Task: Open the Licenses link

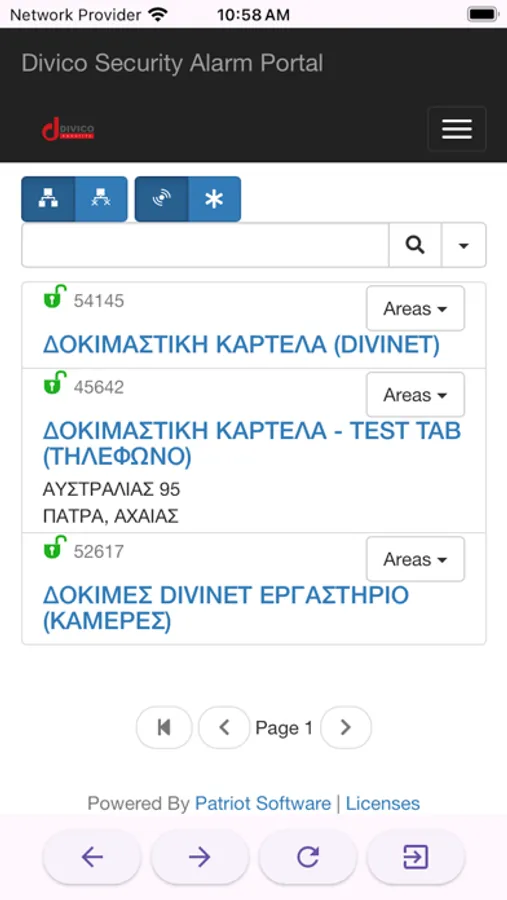Action: (382, 803)
